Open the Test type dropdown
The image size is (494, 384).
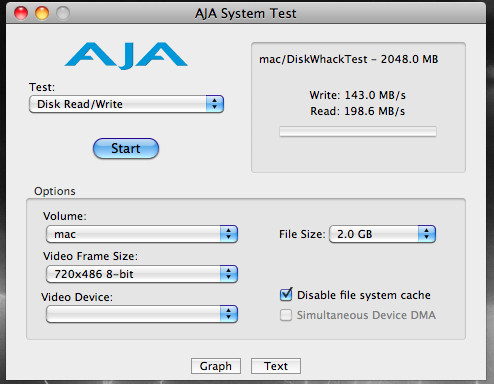click(x=126, y=104)
